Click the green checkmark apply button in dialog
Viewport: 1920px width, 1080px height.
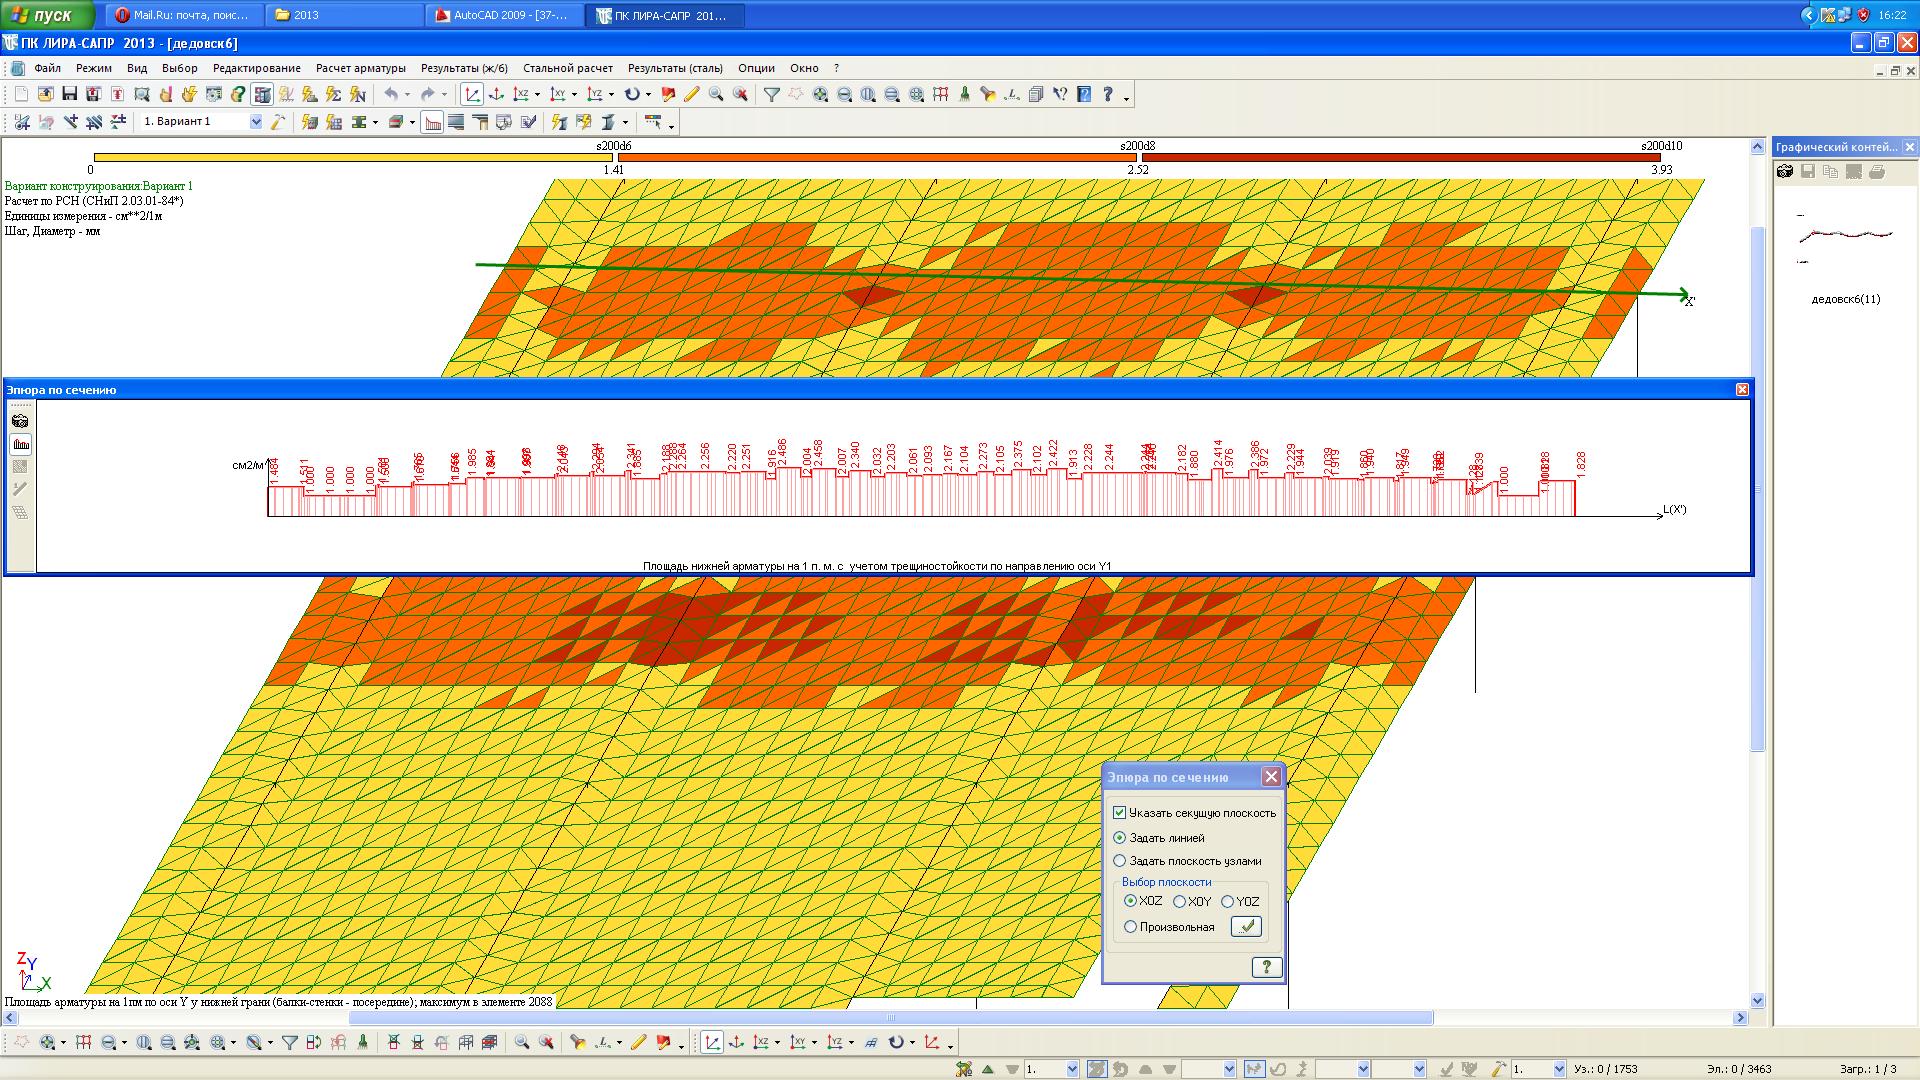coord(1246,927)
